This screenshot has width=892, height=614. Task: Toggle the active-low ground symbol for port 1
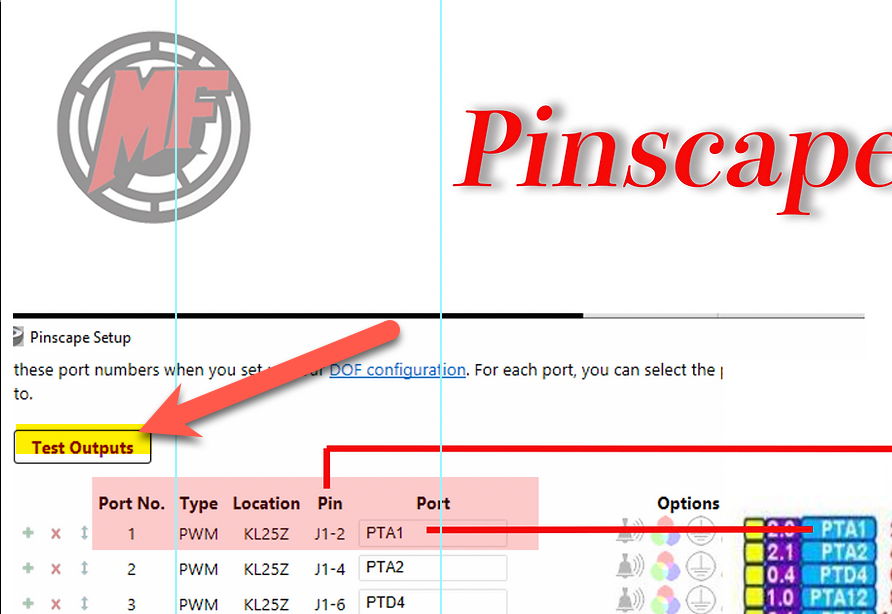click(701, 533)
